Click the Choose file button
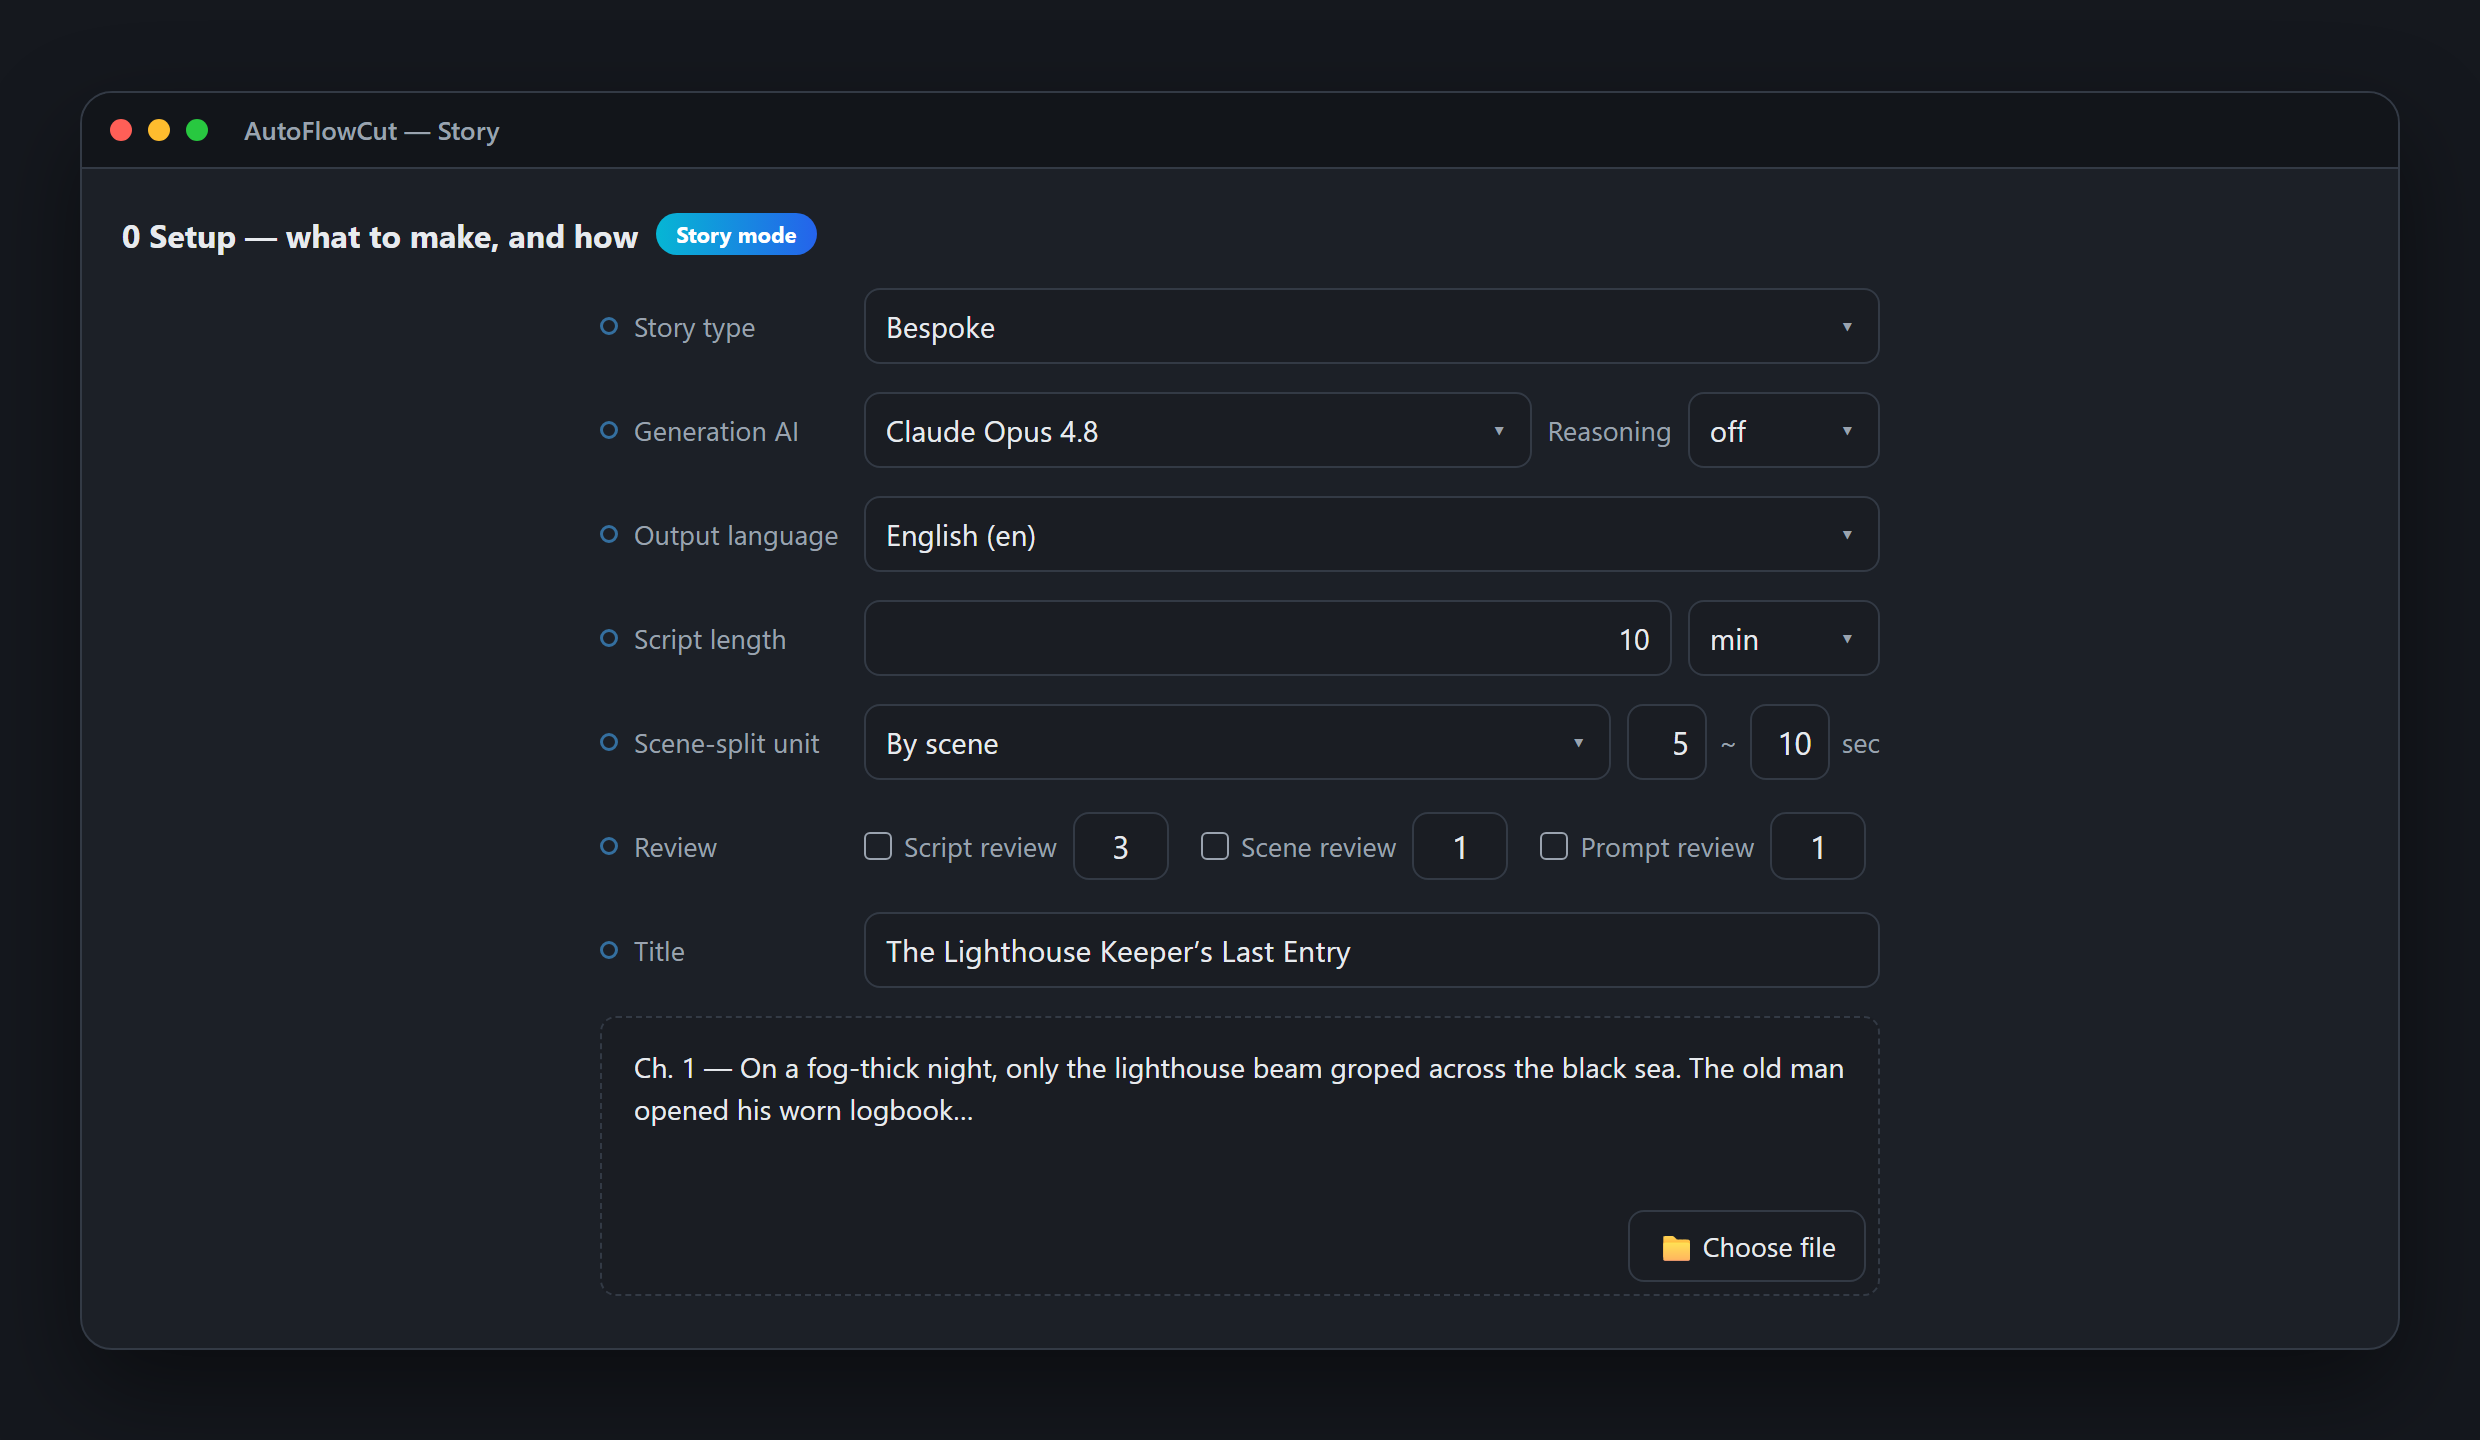The width and height of the screenshot is (2480, 1440). (1747, 1246)
